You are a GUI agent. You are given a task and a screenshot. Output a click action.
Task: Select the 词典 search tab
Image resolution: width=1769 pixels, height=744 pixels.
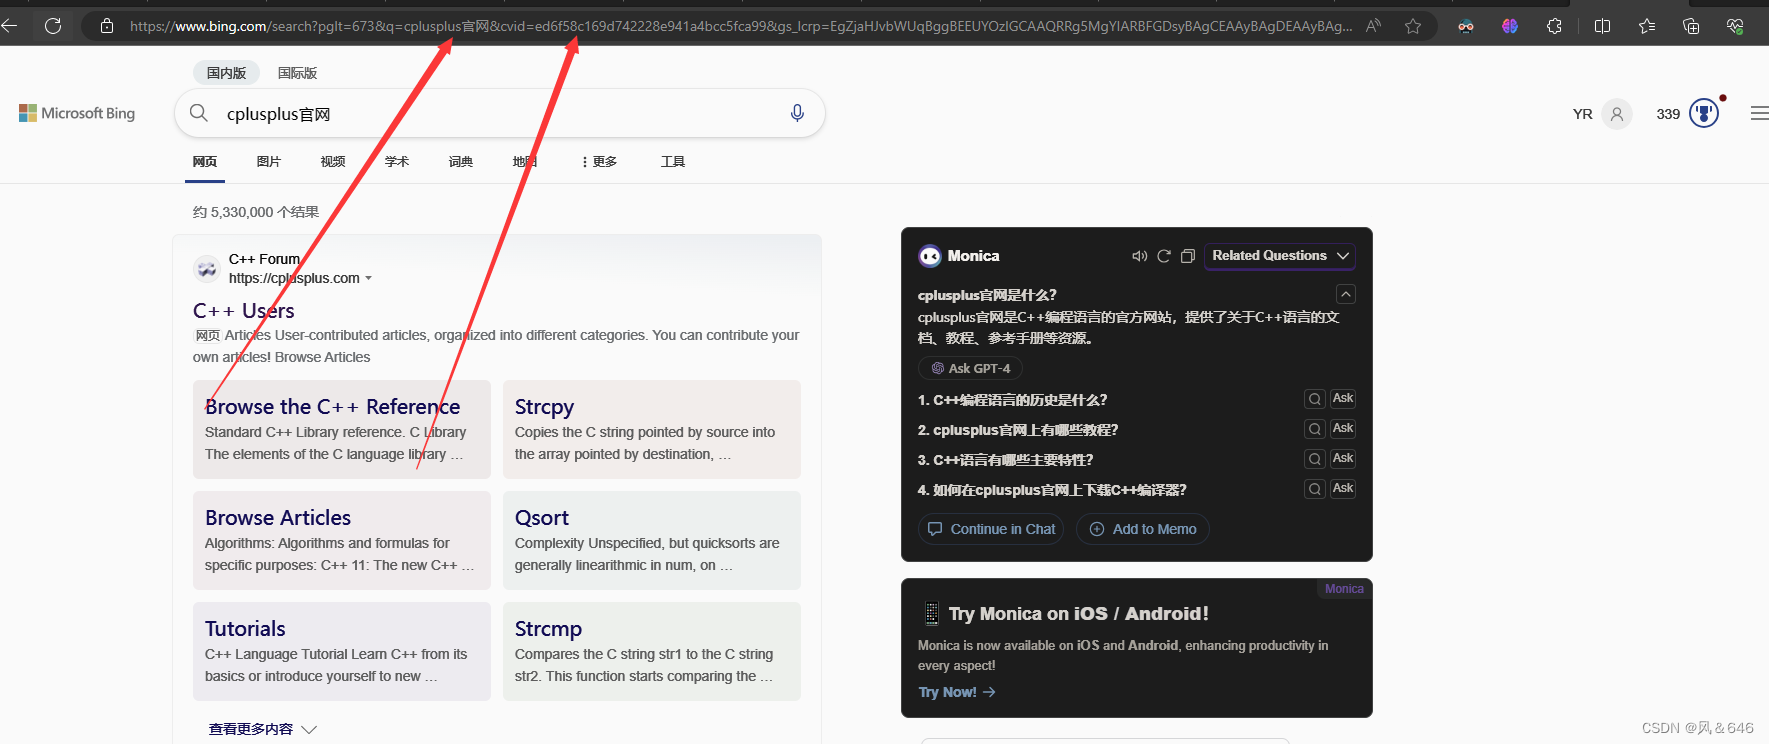[x=461, y=161]
